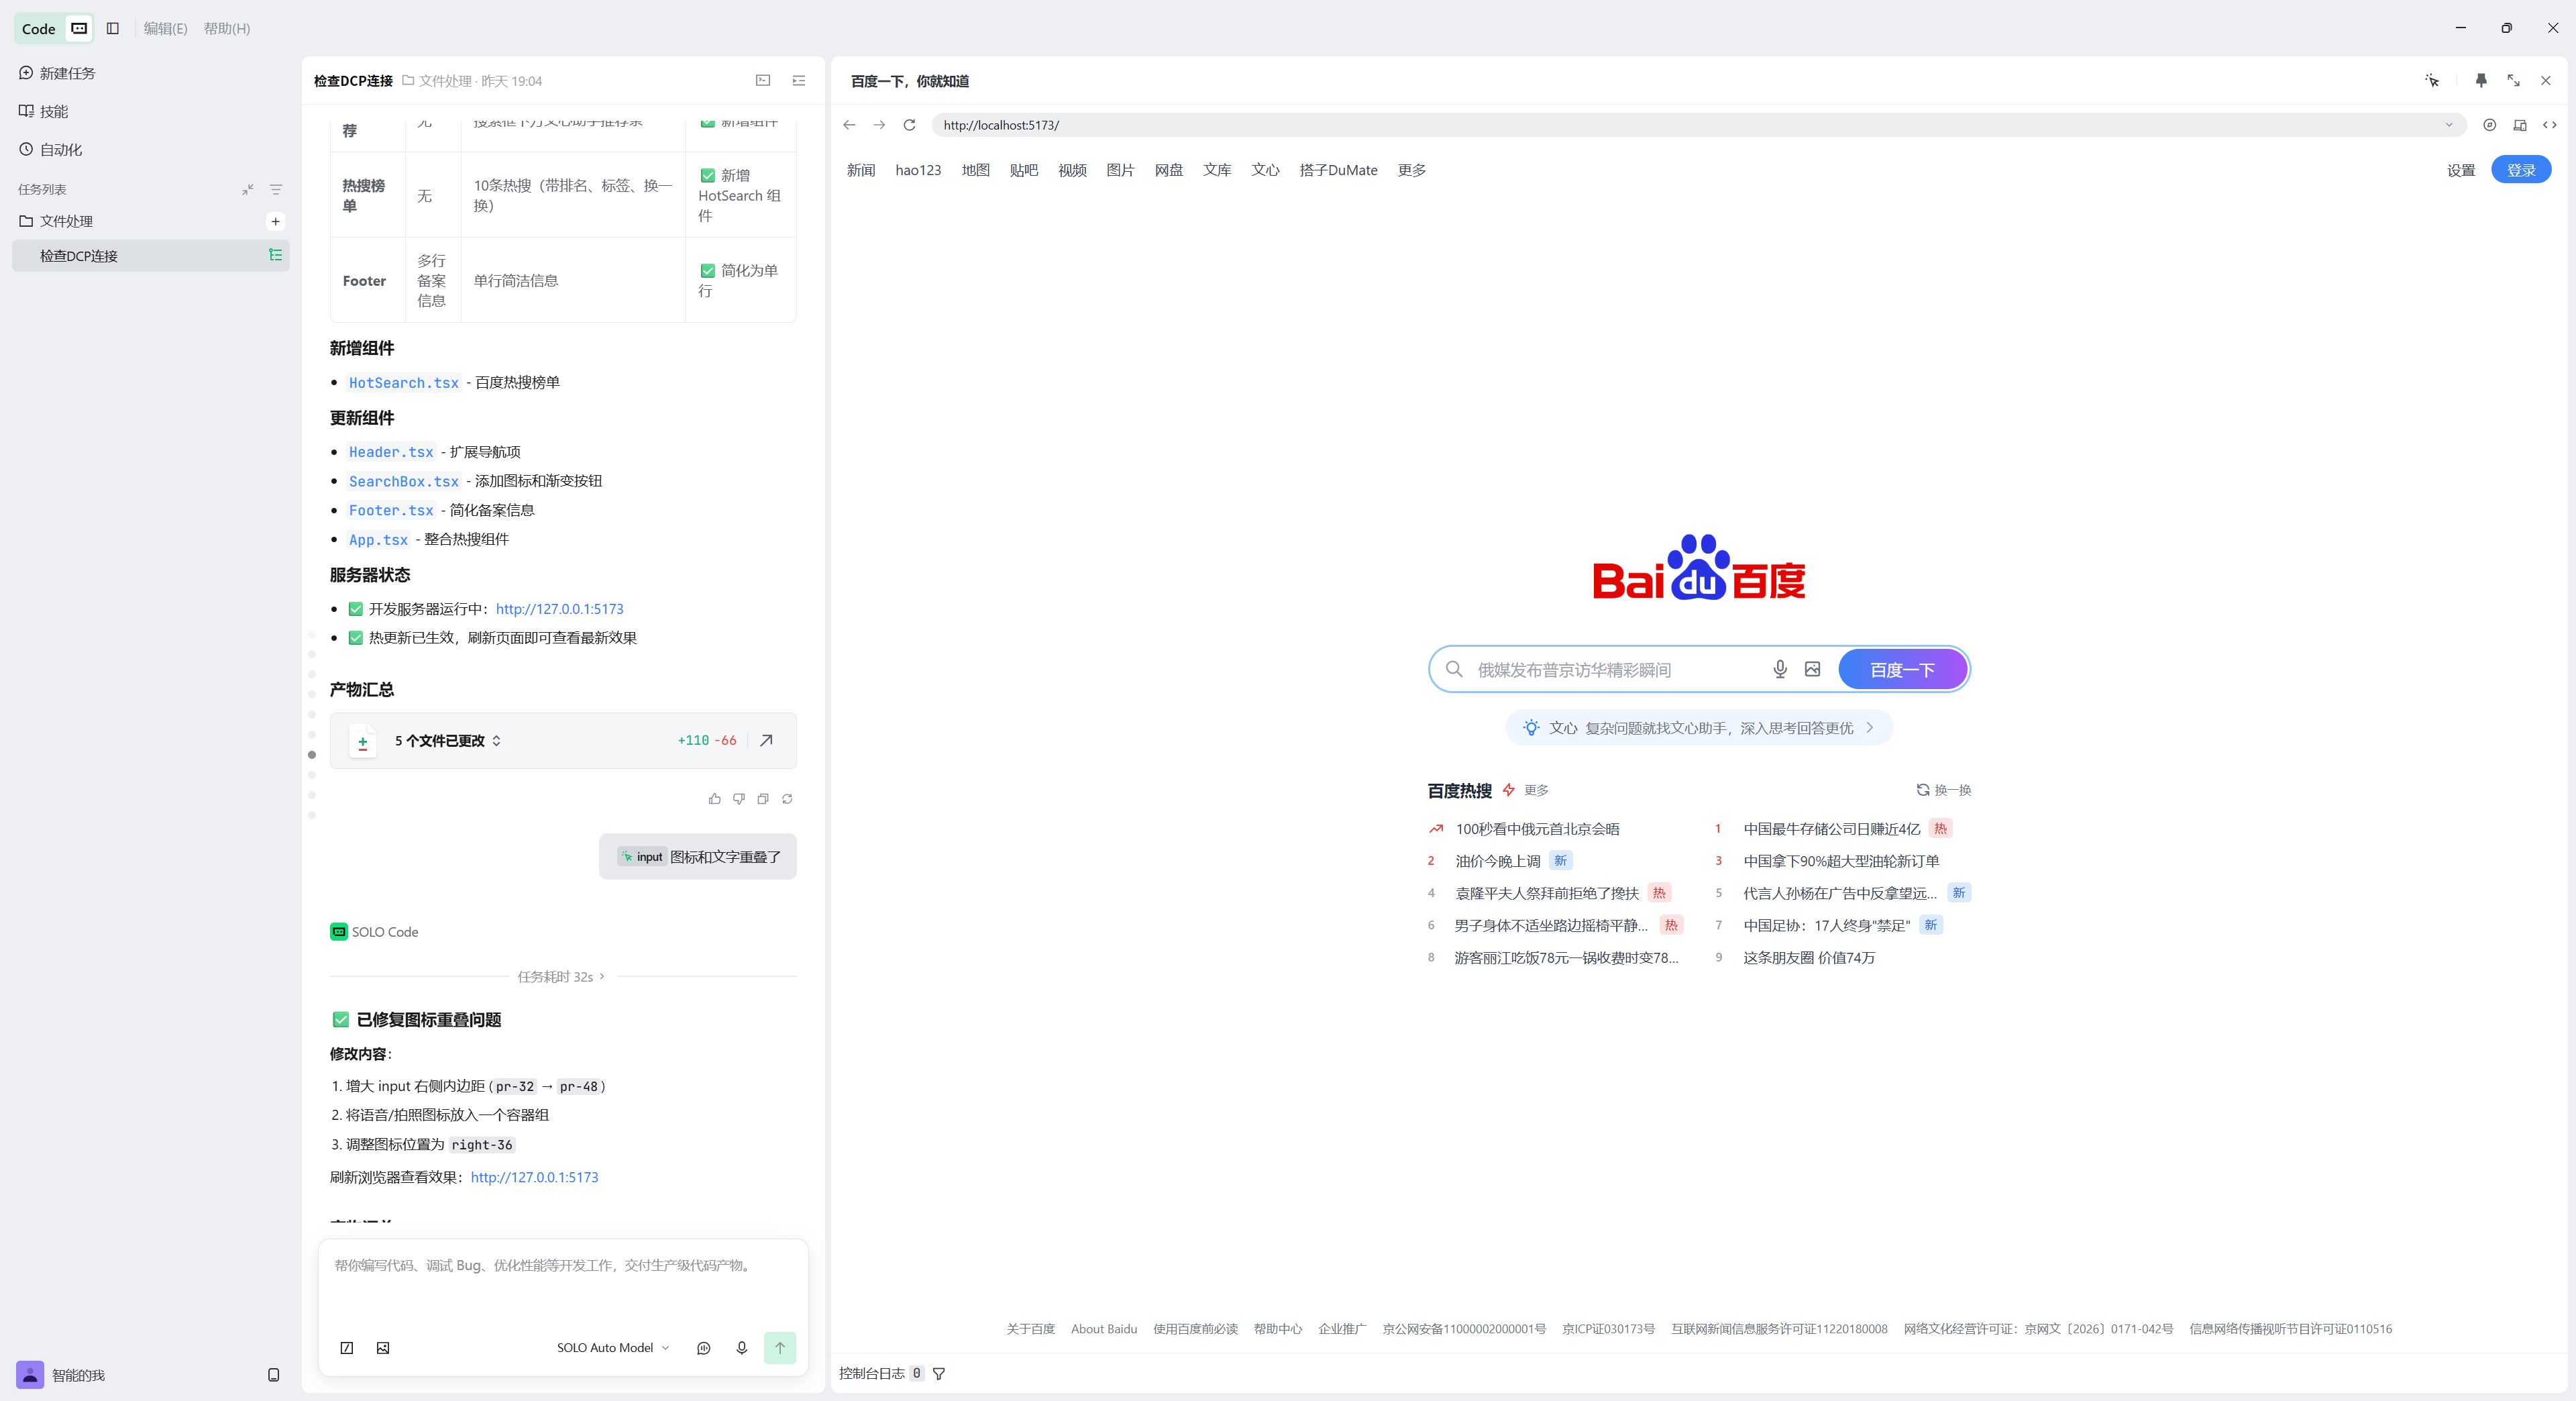Add a new task under 文件处理
Viewport: 2576px width, 1401px height.
pyautogui.click(x=276, y=221)
